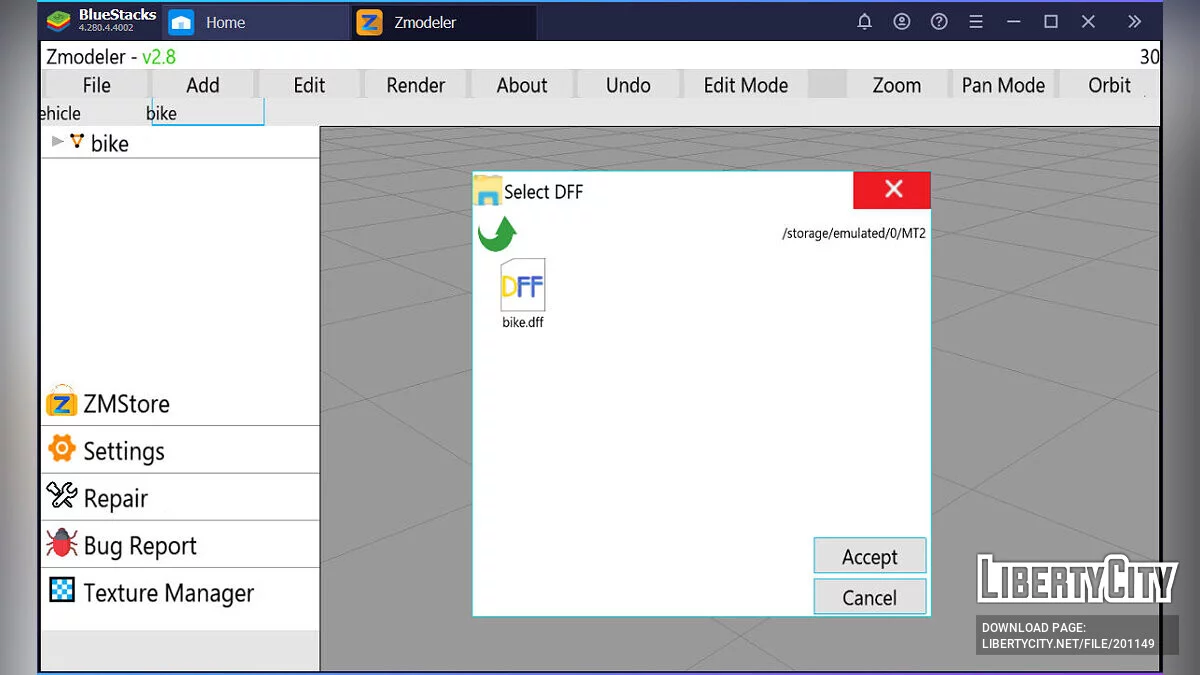
Task: Expand the bike tree node arrow
Action: (x=57, y=142)
